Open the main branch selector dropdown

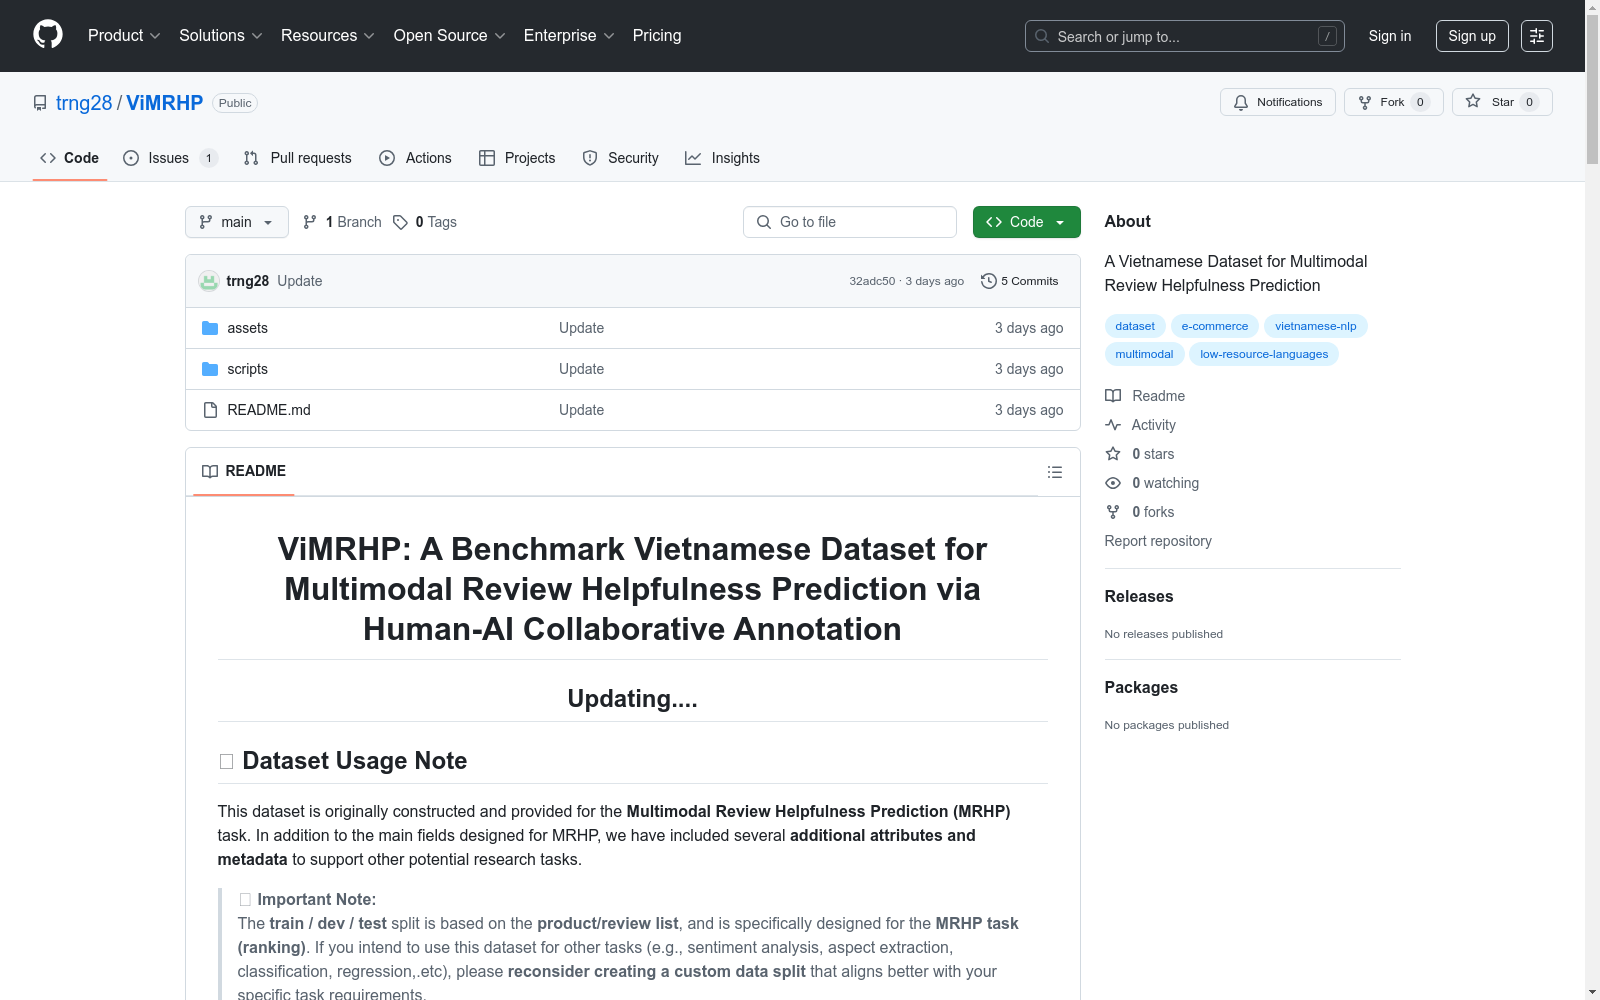pos(237,222)
